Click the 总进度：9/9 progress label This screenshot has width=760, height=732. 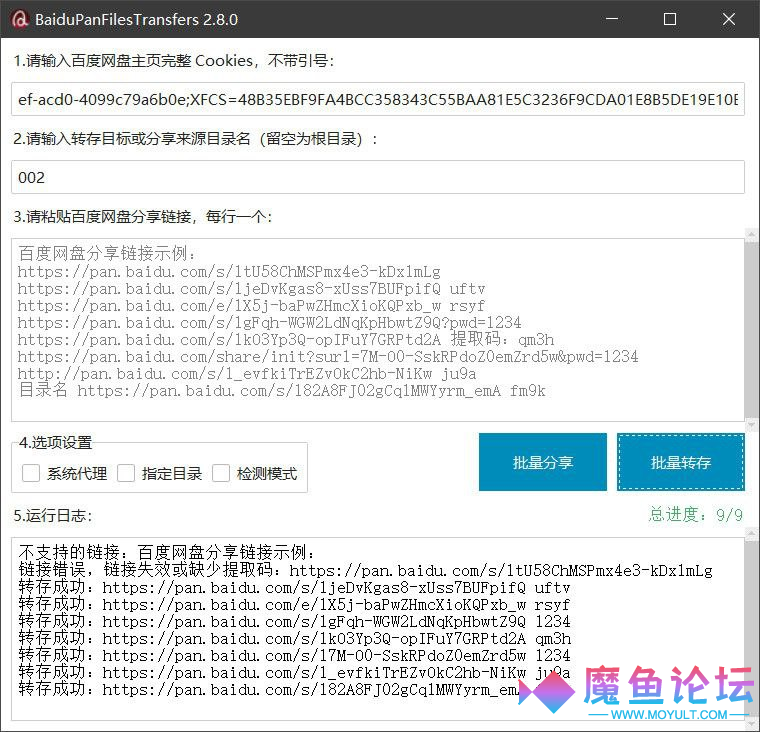(x=696, y=515)
